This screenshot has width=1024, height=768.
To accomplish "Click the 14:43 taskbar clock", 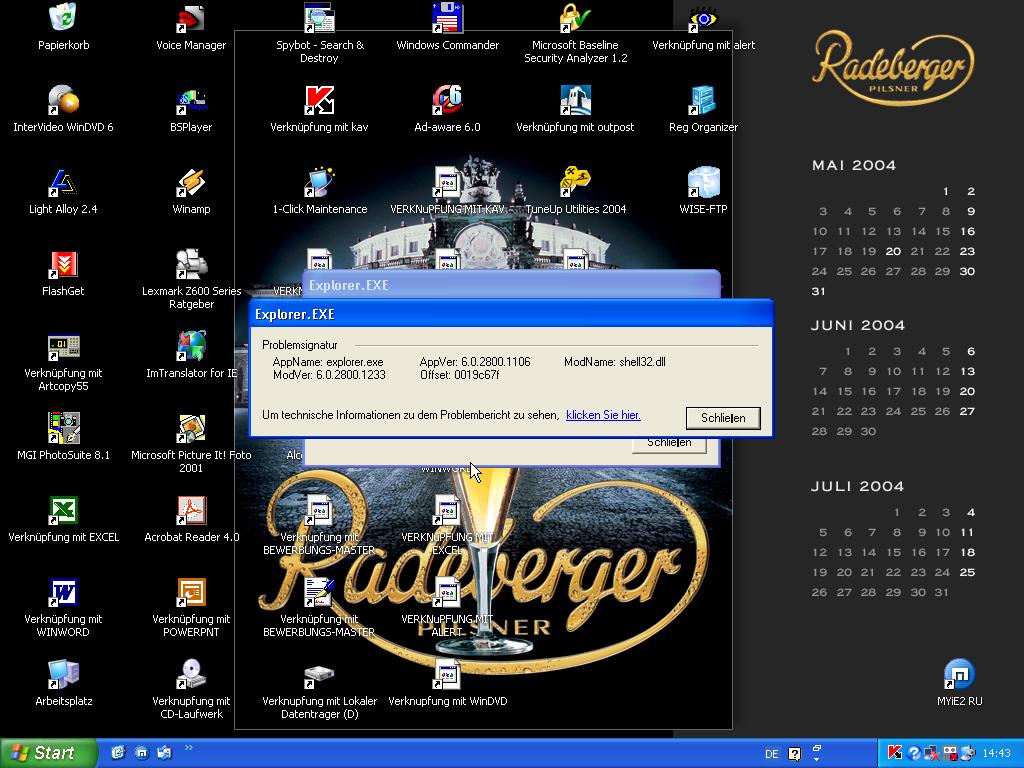I will click(996, 754).
